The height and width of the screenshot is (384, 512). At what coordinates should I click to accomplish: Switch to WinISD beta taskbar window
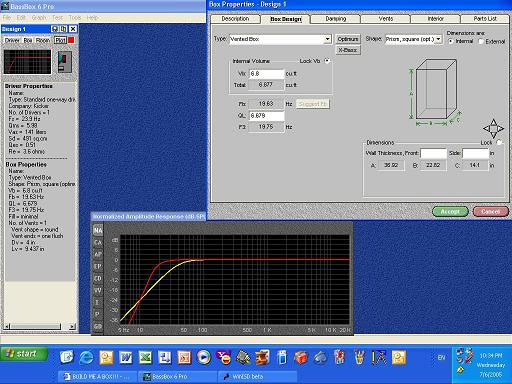tap(257, 377)
